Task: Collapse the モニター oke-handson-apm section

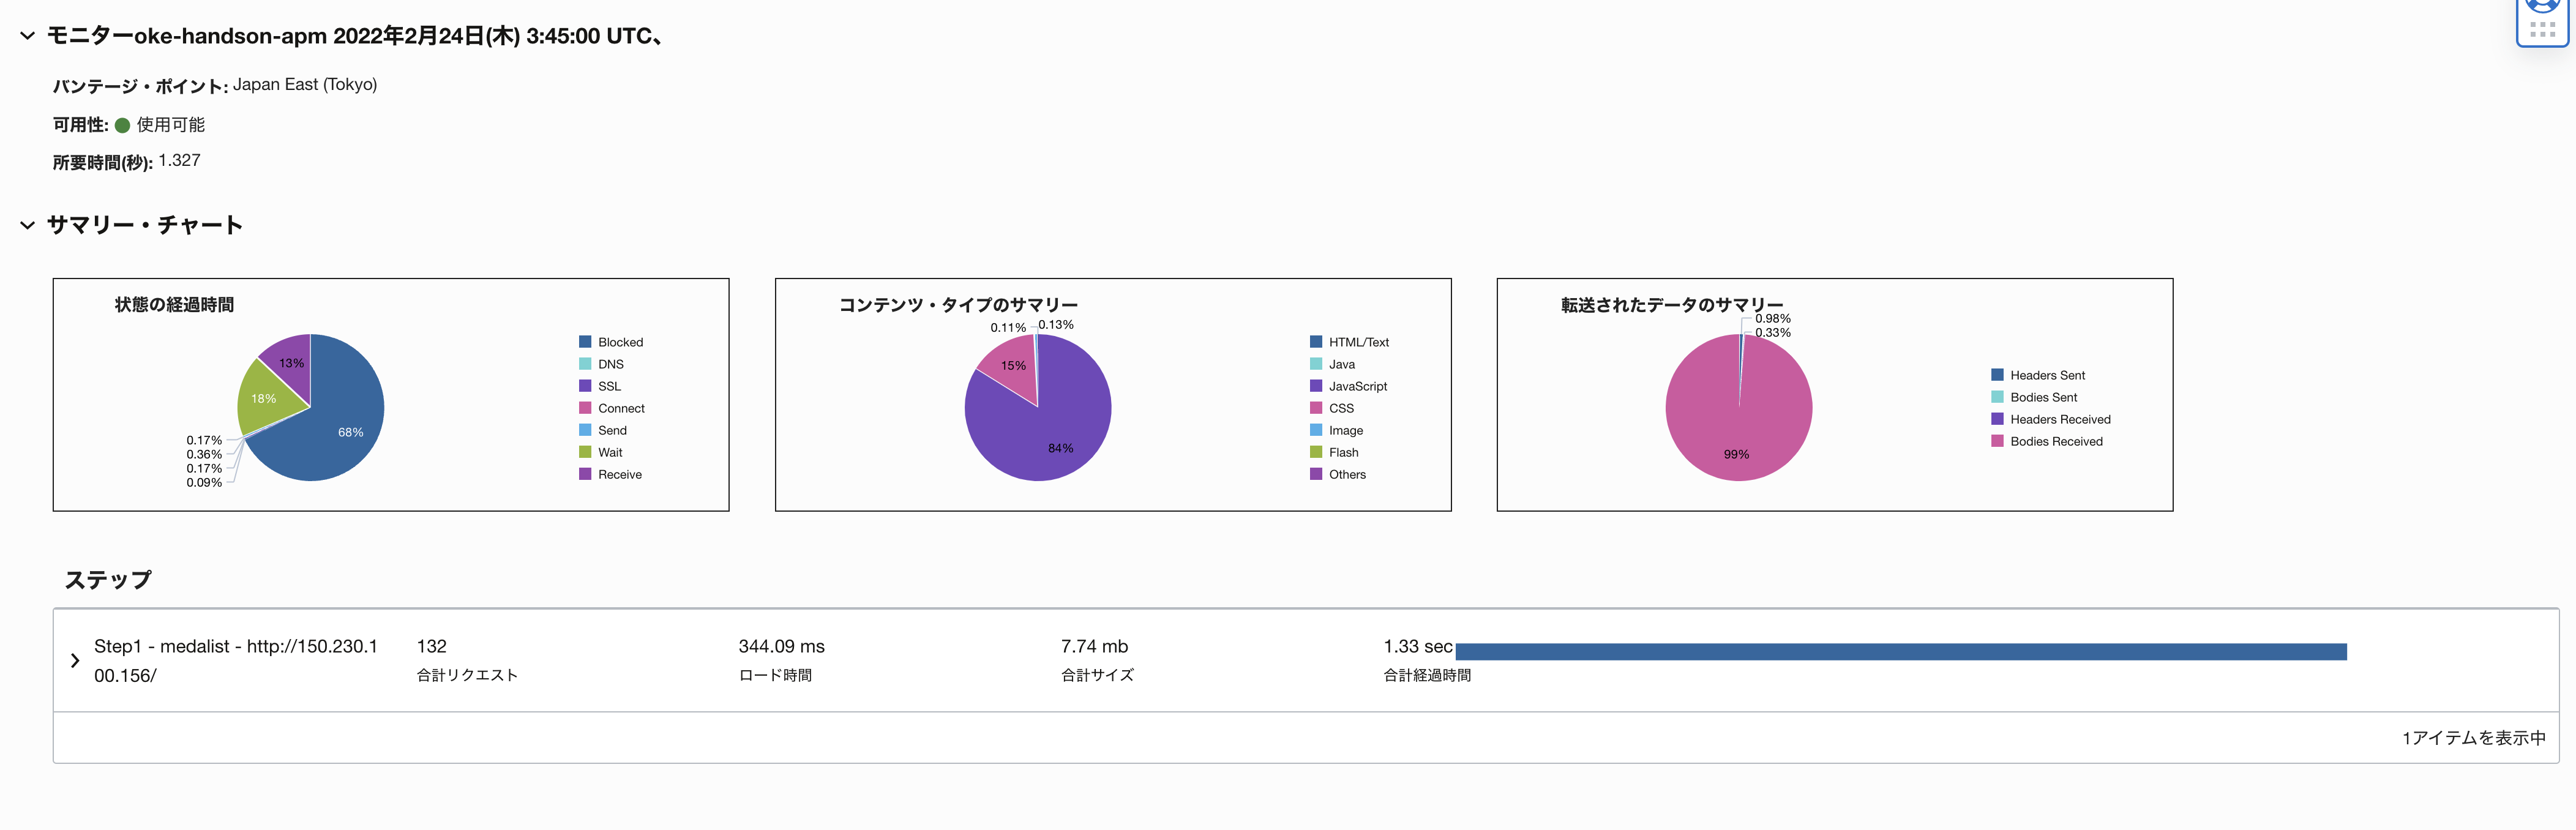Action: [27, 36]
